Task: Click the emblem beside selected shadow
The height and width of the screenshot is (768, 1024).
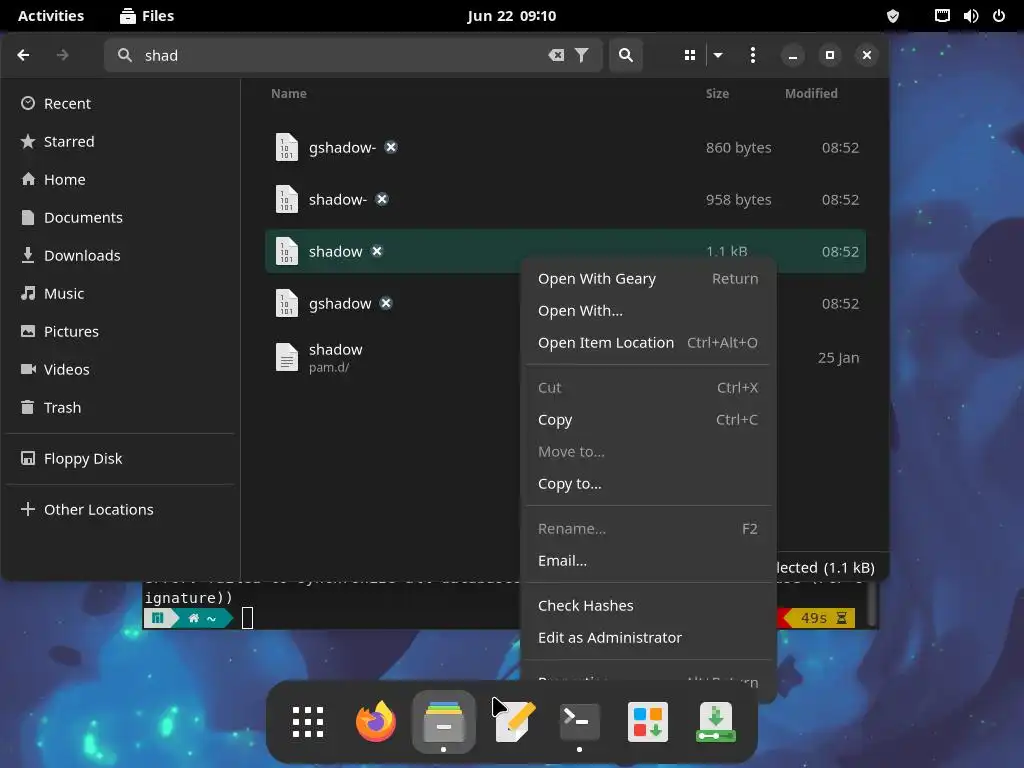Action: pyautogui.click(x=377, y=251)
